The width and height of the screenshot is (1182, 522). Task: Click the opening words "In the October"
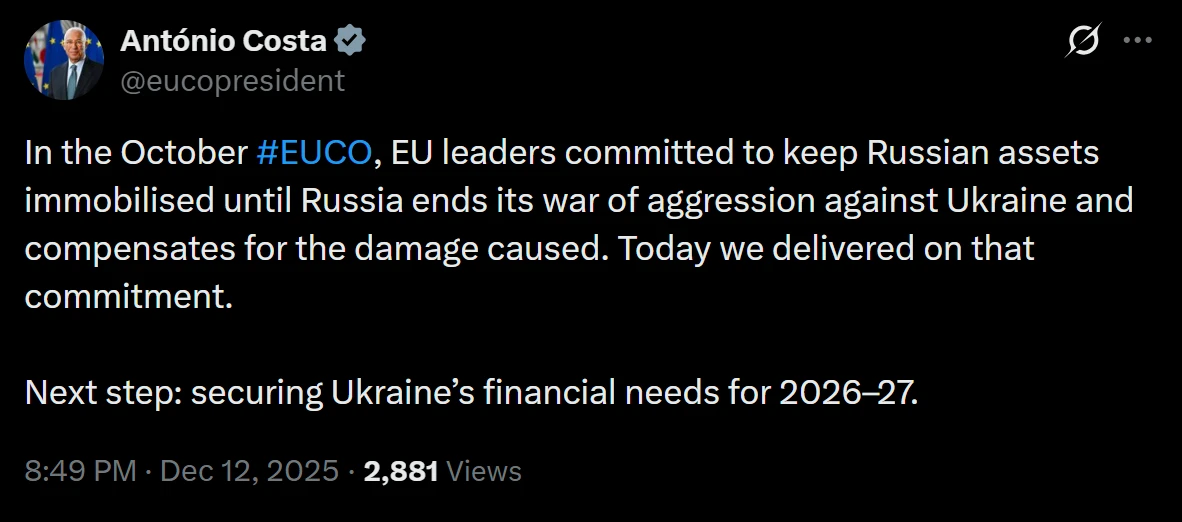coord(135,153)
